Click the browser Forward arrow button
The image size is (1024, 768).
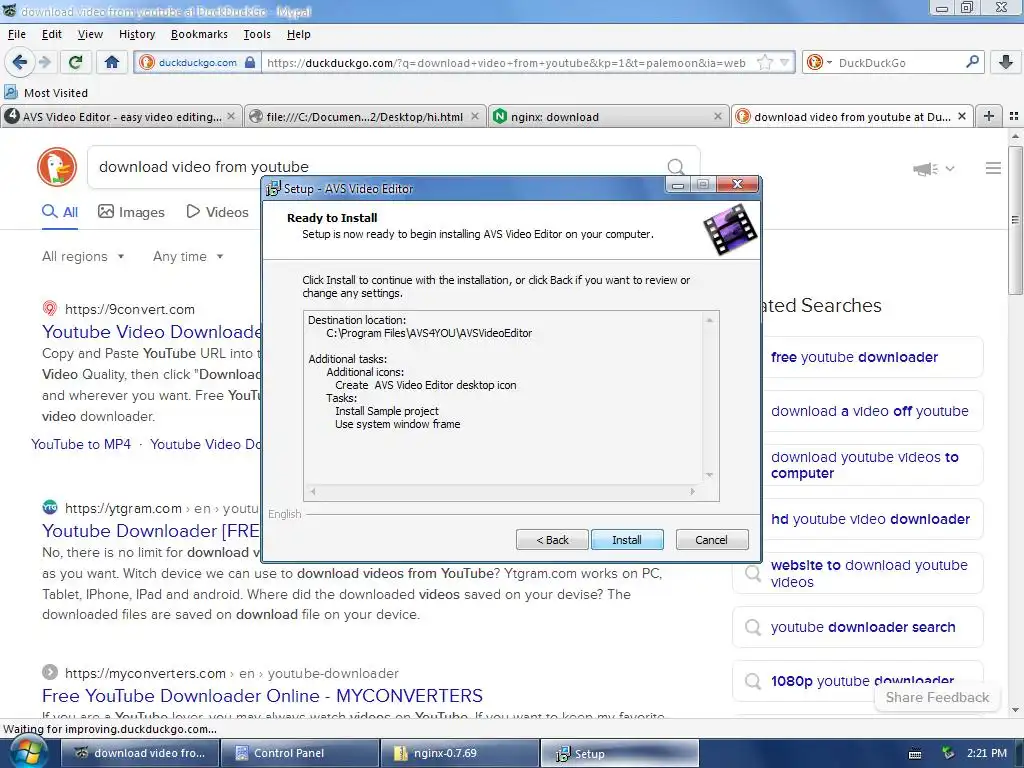[45, 62]
